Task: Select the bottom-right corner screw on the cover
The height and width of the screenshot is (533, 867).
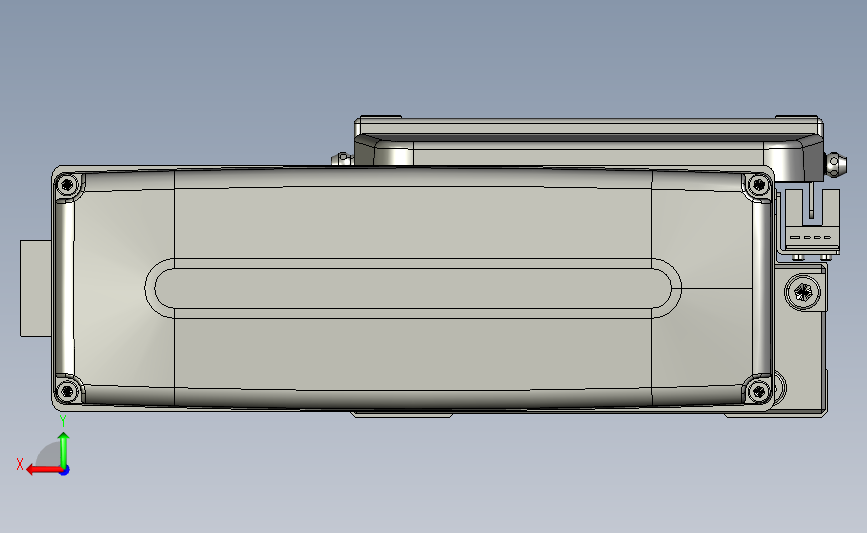Action: tap(758, 391)
